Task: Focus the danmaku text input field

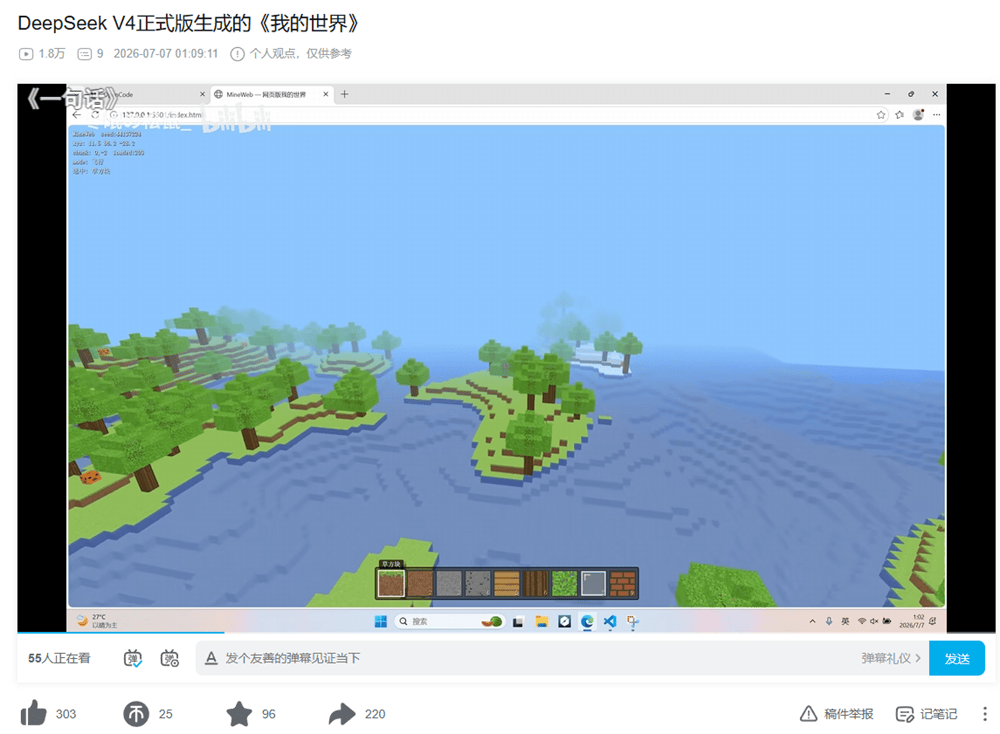Action: point(536,658)
